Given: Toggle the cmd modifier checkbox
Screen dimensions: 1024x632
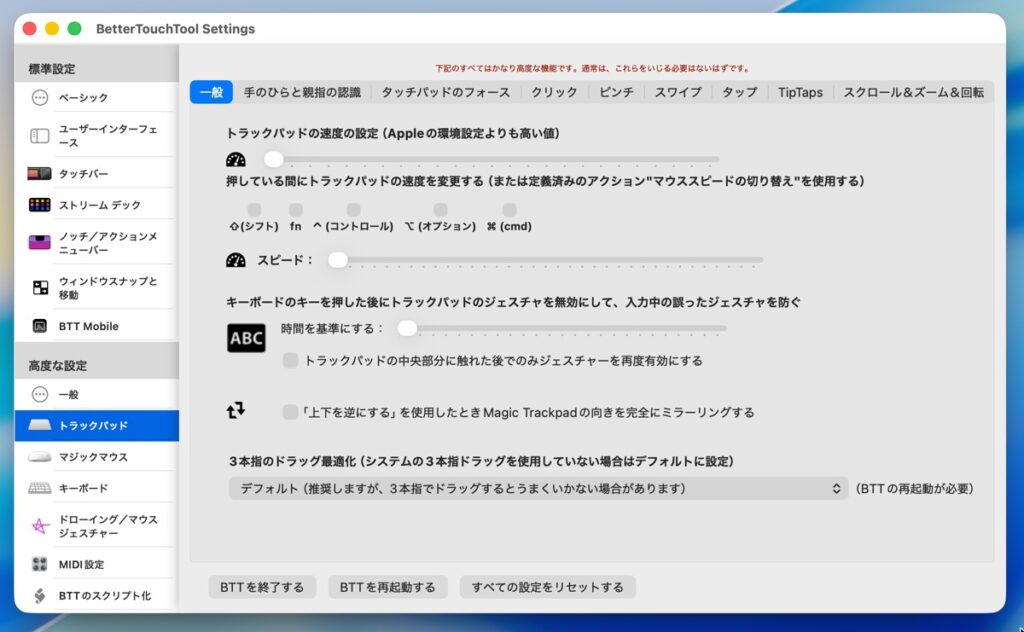Looking at the screenshot, I should 509,210.
